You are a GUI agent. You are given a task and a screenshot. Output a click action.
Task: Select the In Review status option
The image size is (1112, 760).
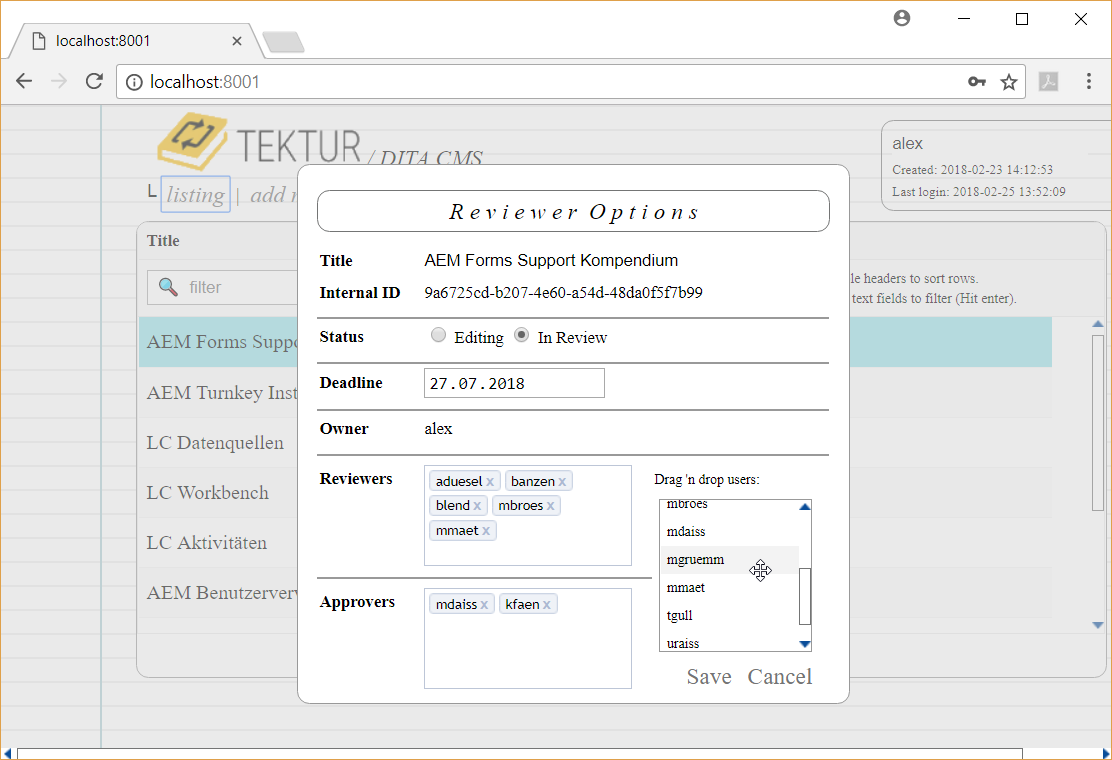click(522, 336)
